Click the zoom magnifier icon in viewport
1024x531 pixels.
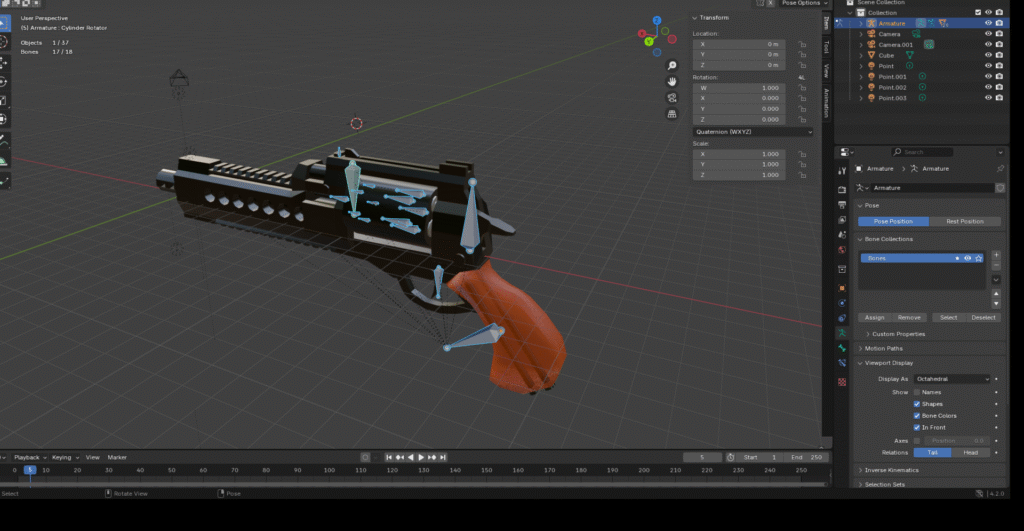click(674, 65)
